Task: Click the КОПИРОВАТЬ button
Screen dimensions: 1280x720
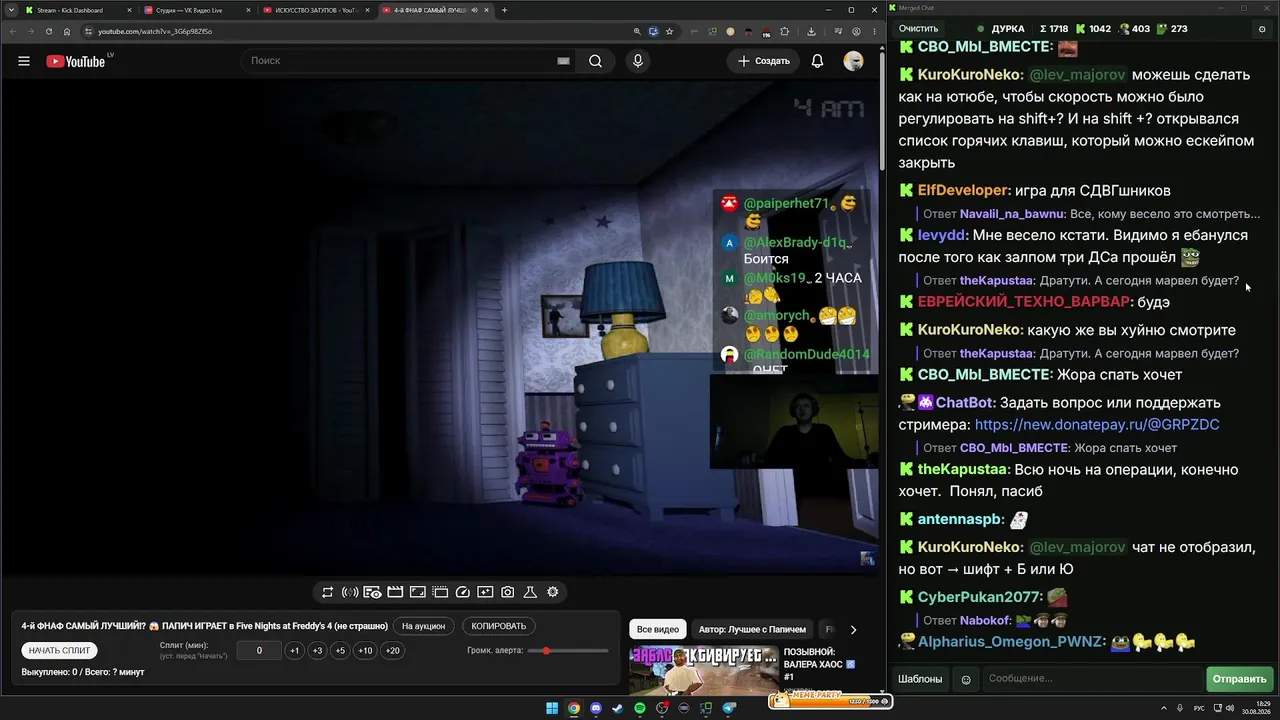Action: [498, 626]
